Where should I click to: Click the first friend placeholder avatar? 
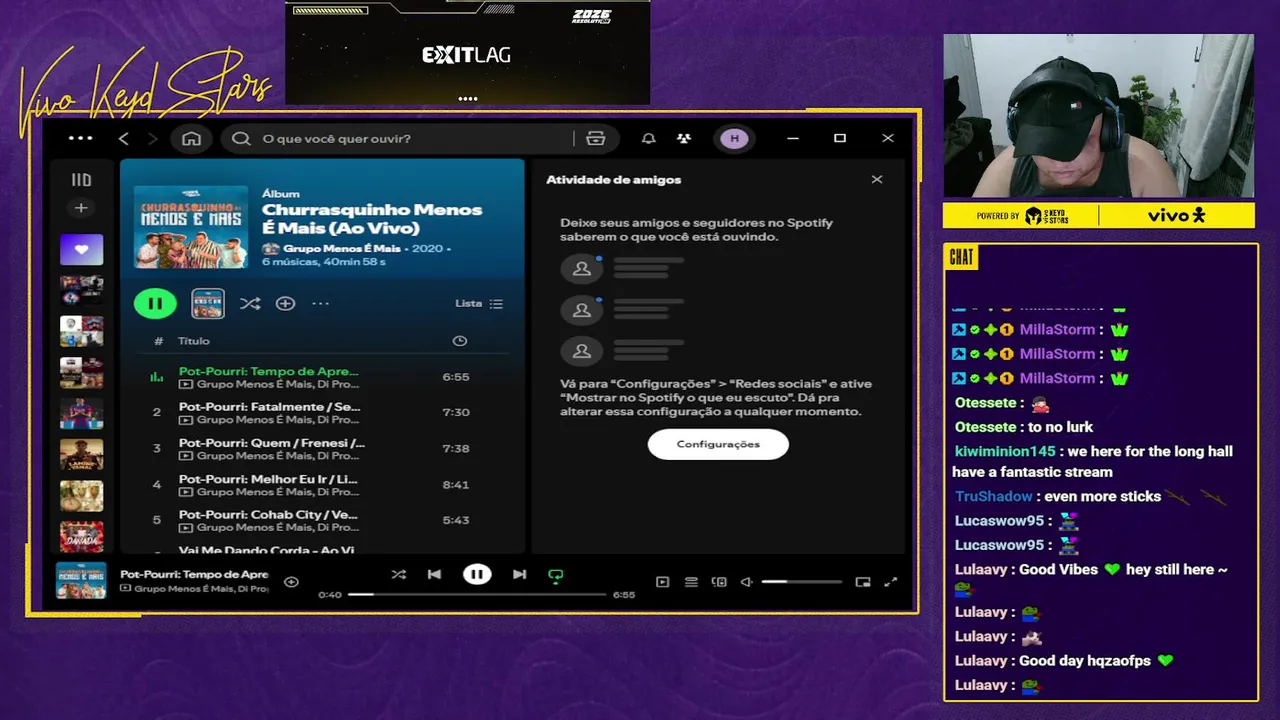(x=581, y=268)
